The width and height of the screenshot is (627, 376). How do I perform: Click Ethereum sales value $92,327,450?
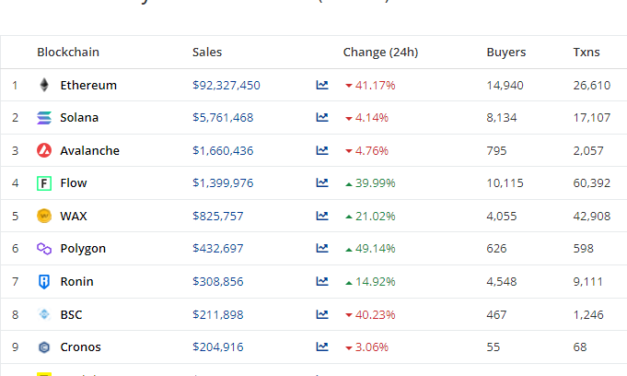pos(226,85)
